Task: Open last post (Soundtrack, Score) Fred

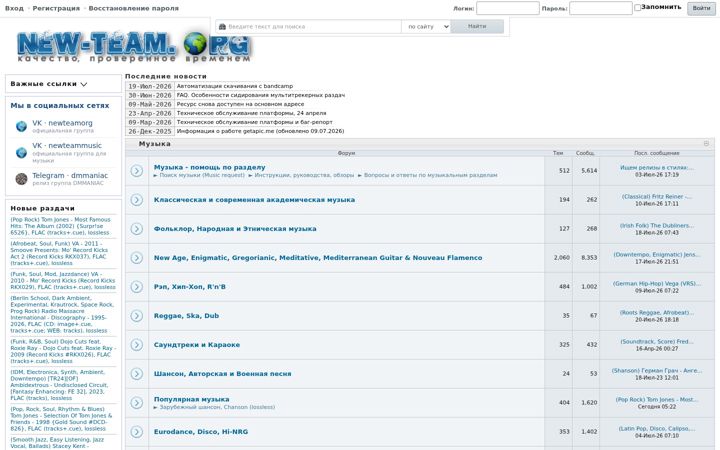Action: coord(657,342)
